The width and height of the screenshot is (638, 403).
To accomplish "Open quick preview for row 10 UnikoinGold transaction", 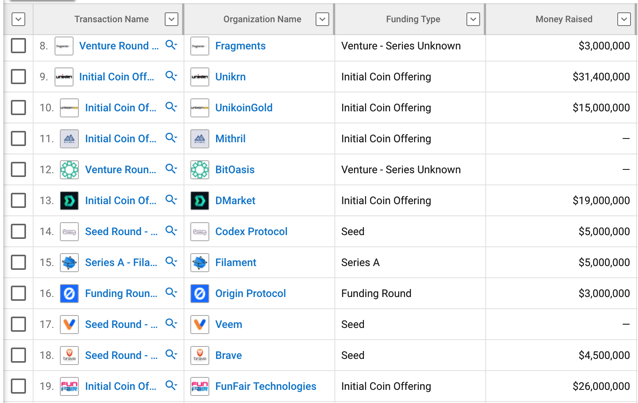I will [x=171, y=107].
